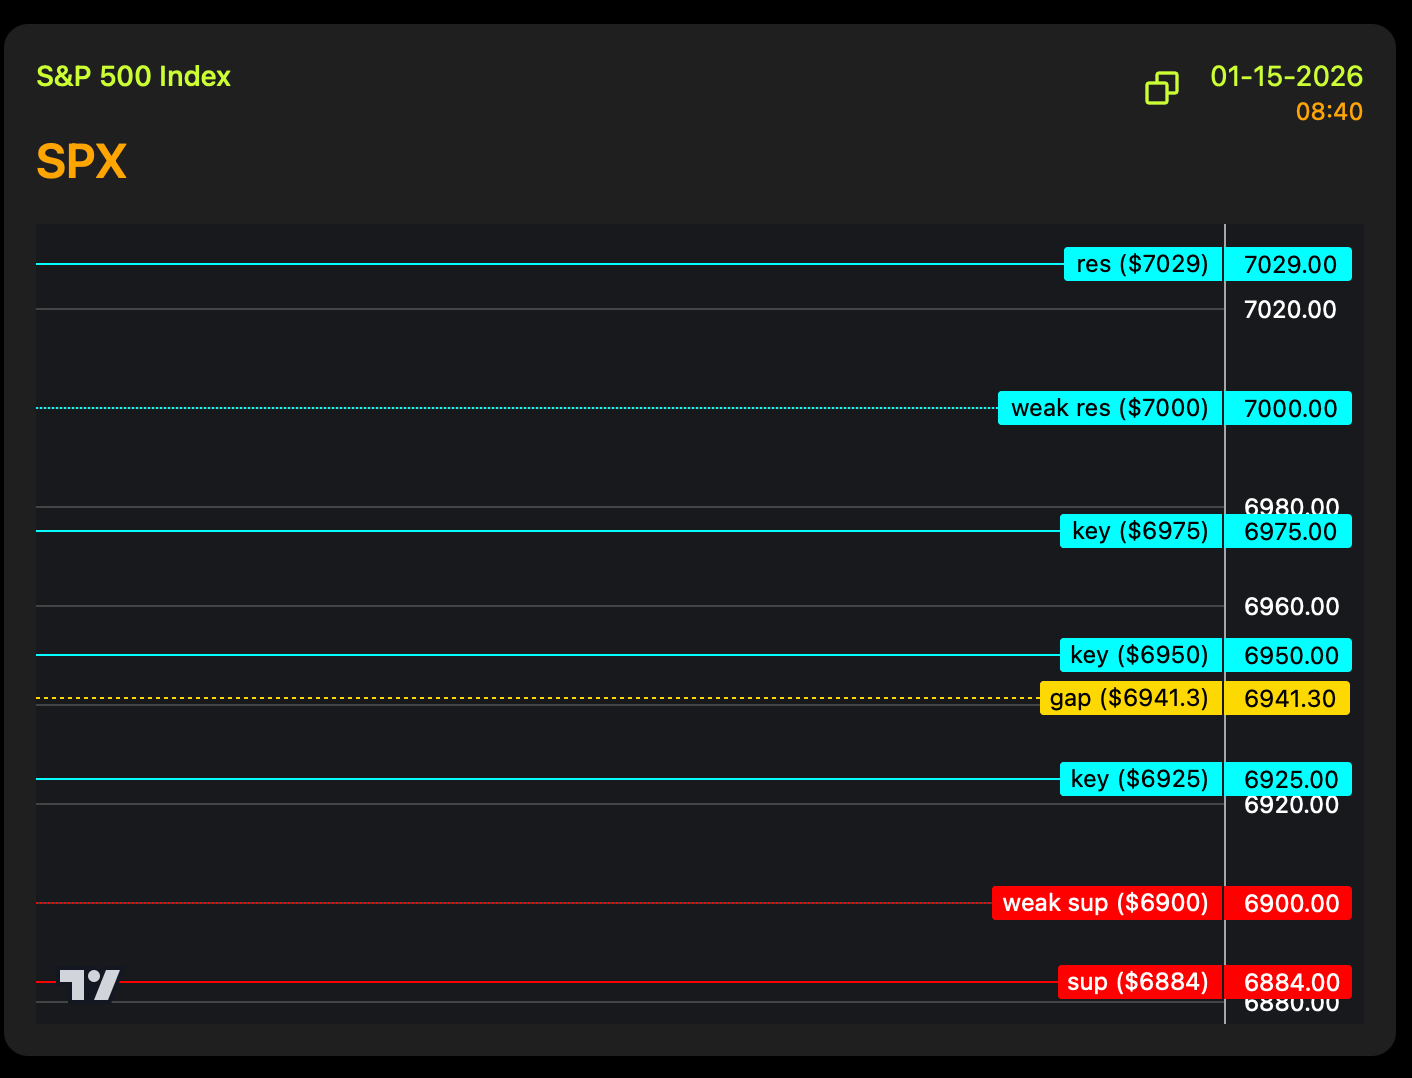Click the S&P 500 Index title
The width and height of the screenshot is (1412, 1078).
tap(133, 77)
